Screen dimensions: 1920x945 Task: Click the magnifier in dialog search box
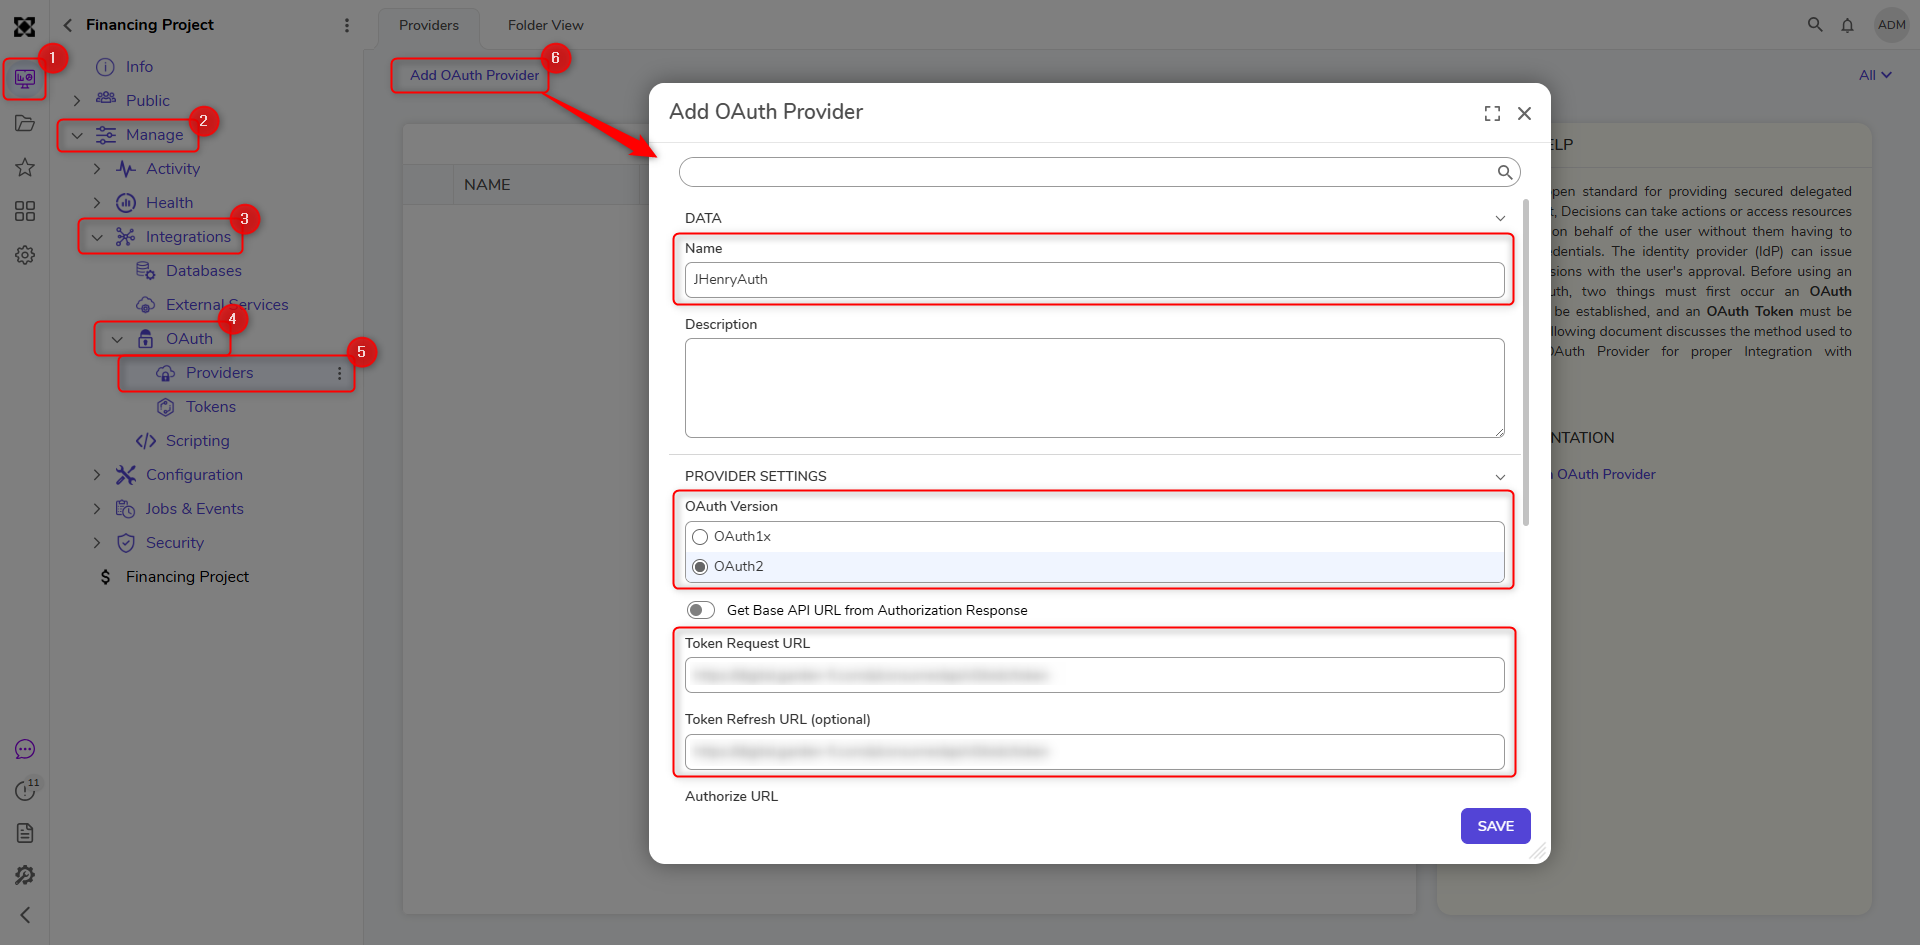[x=1504, y=172]
